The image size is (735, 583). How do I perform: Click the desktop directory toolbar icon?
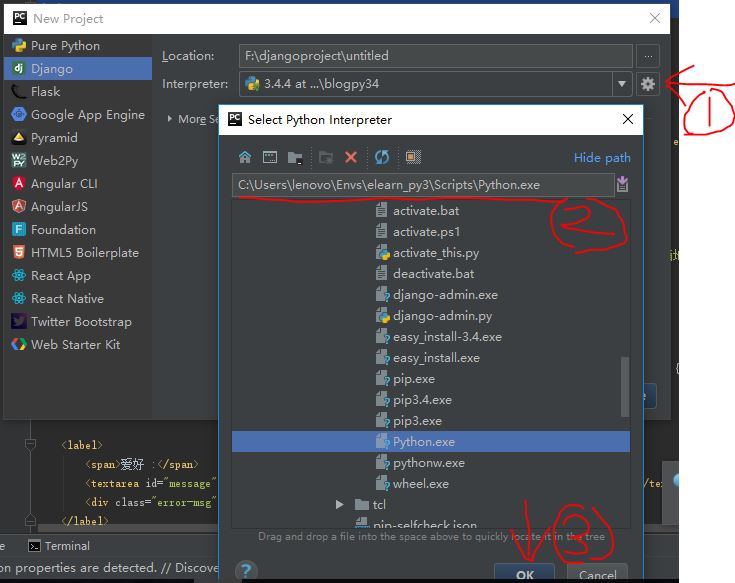coord(270,157)
